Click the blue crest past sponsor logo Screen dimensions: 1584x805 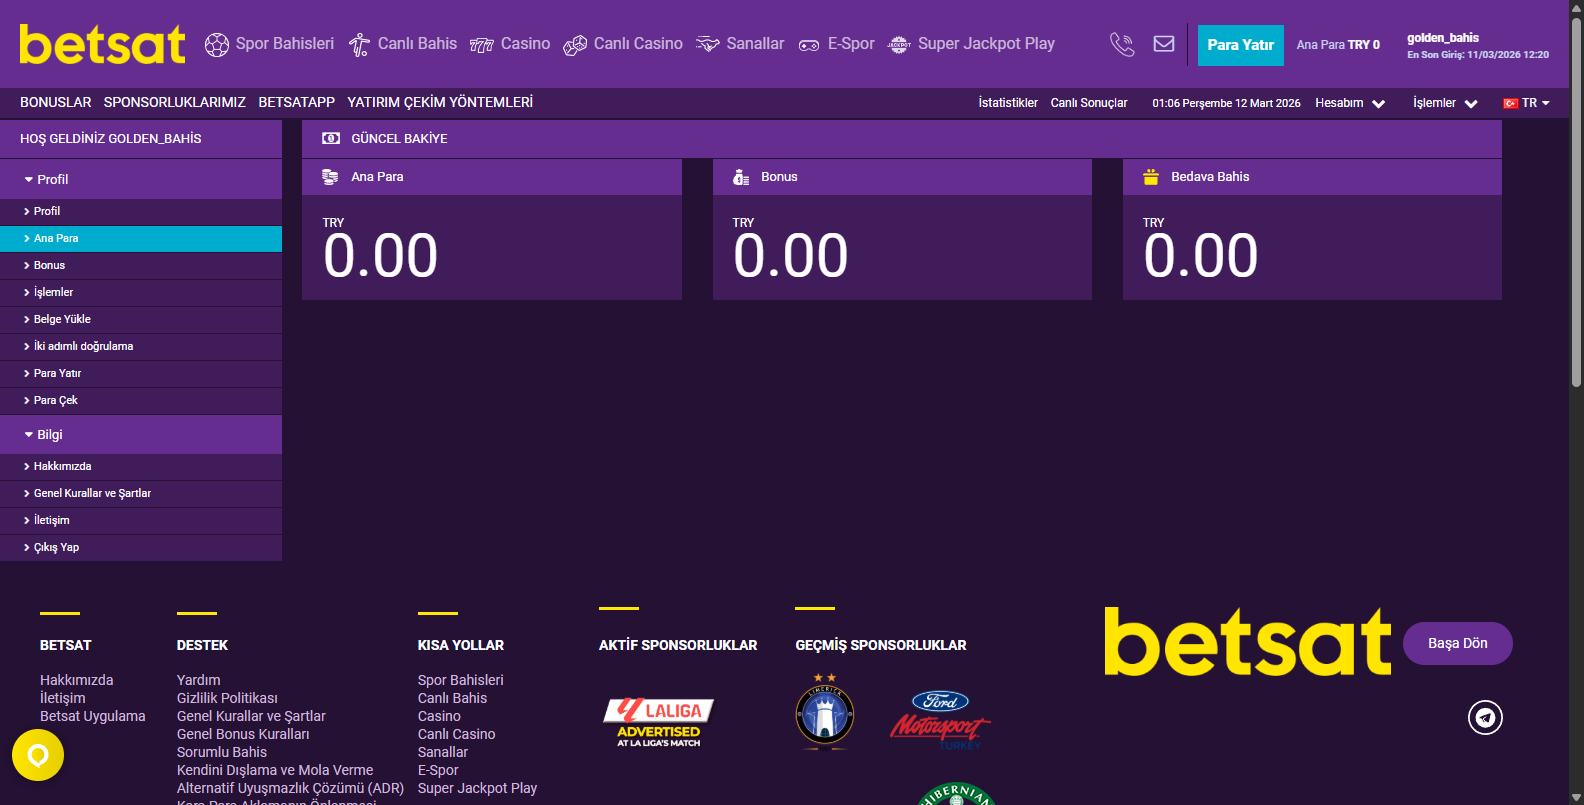point(825,711)
